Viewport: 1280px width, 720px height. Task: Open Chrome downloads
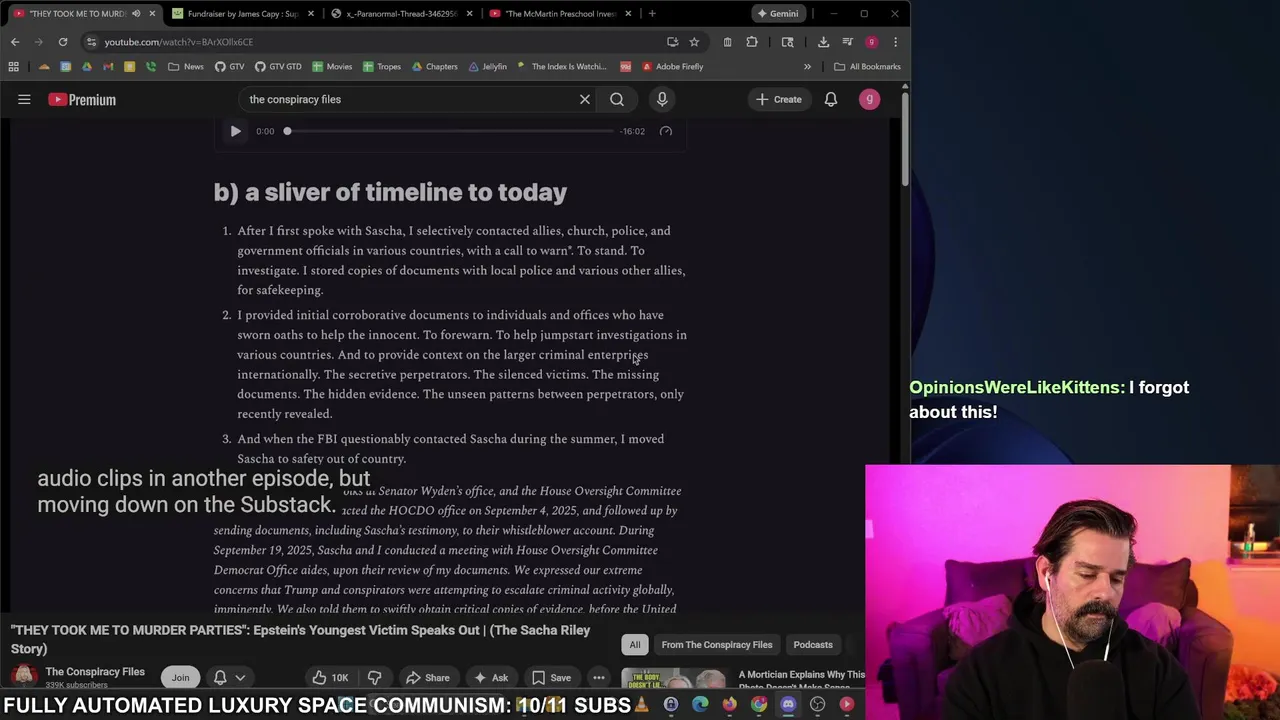point(823,42)
